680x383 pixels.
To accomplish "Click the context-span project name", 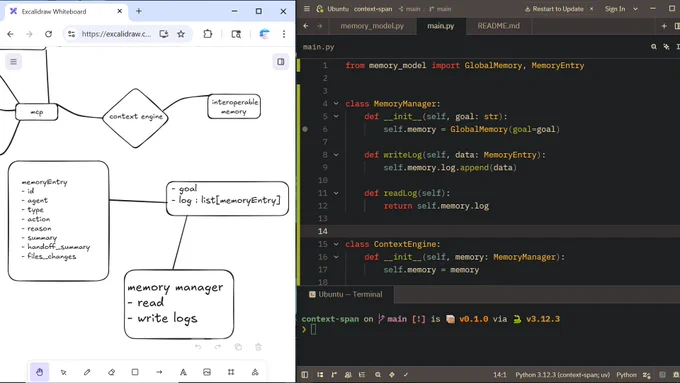I will tap(373, 9).
